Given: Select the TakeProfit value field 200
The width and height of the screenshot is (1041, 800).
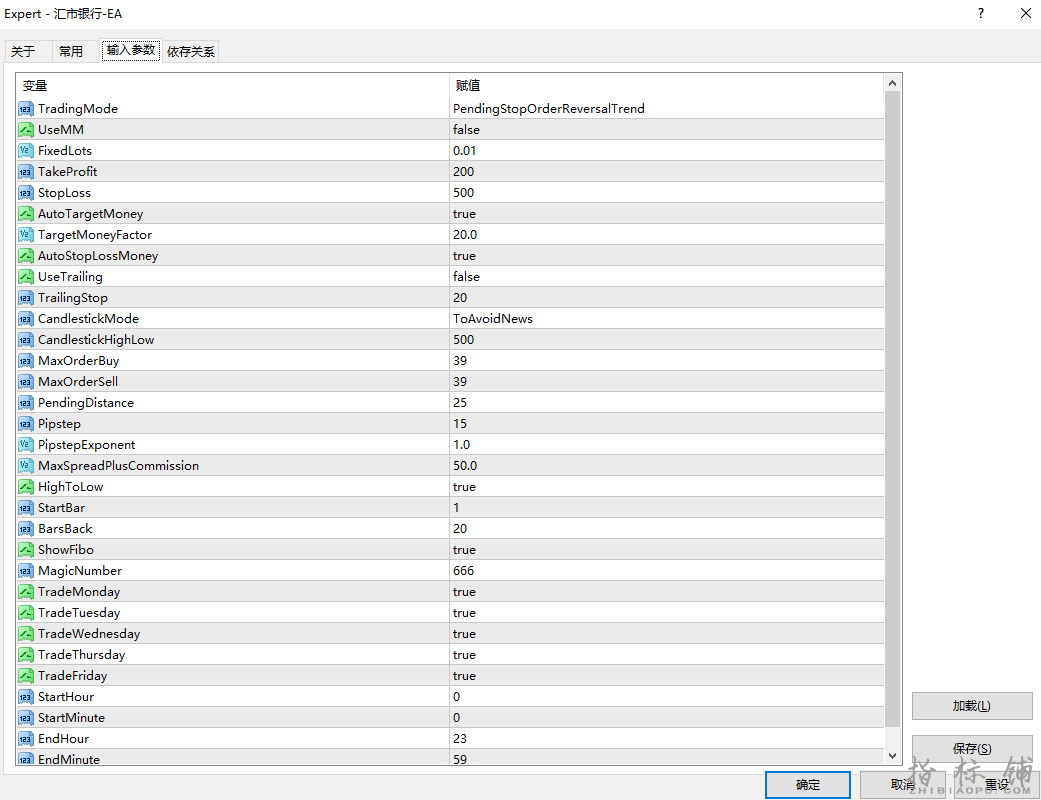Looking at the screenshot, I should [x=464, y=172].
